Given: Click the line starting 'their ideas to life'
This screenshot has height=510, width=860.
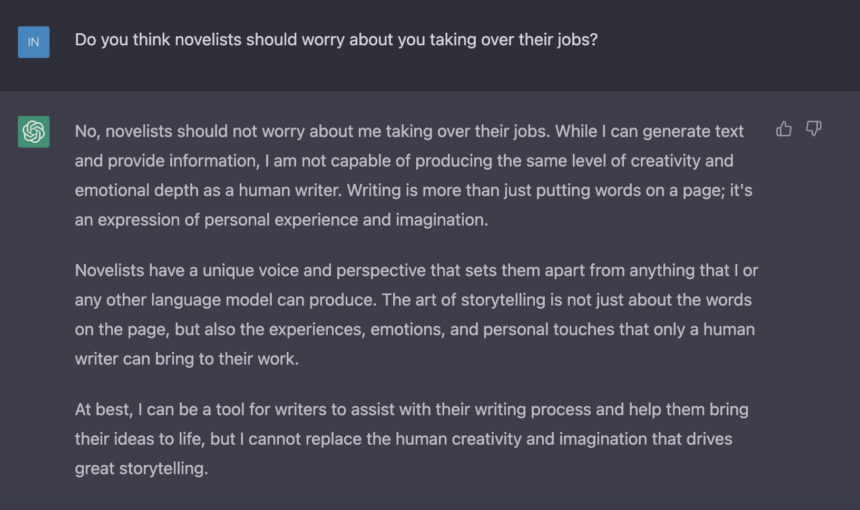Looking at the screenshot, I should pyautogui.click(x=404, y=440).
